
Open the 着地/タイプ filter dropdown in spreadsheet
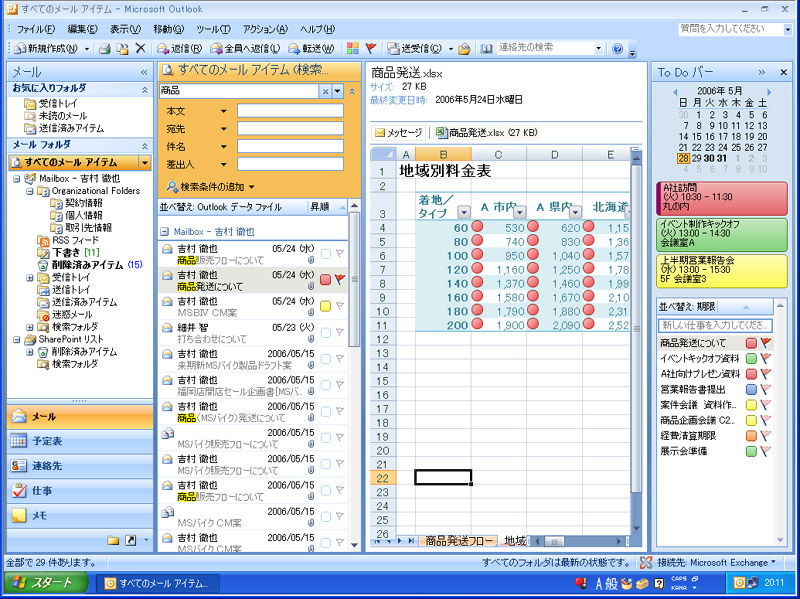[x=464, y=212]
